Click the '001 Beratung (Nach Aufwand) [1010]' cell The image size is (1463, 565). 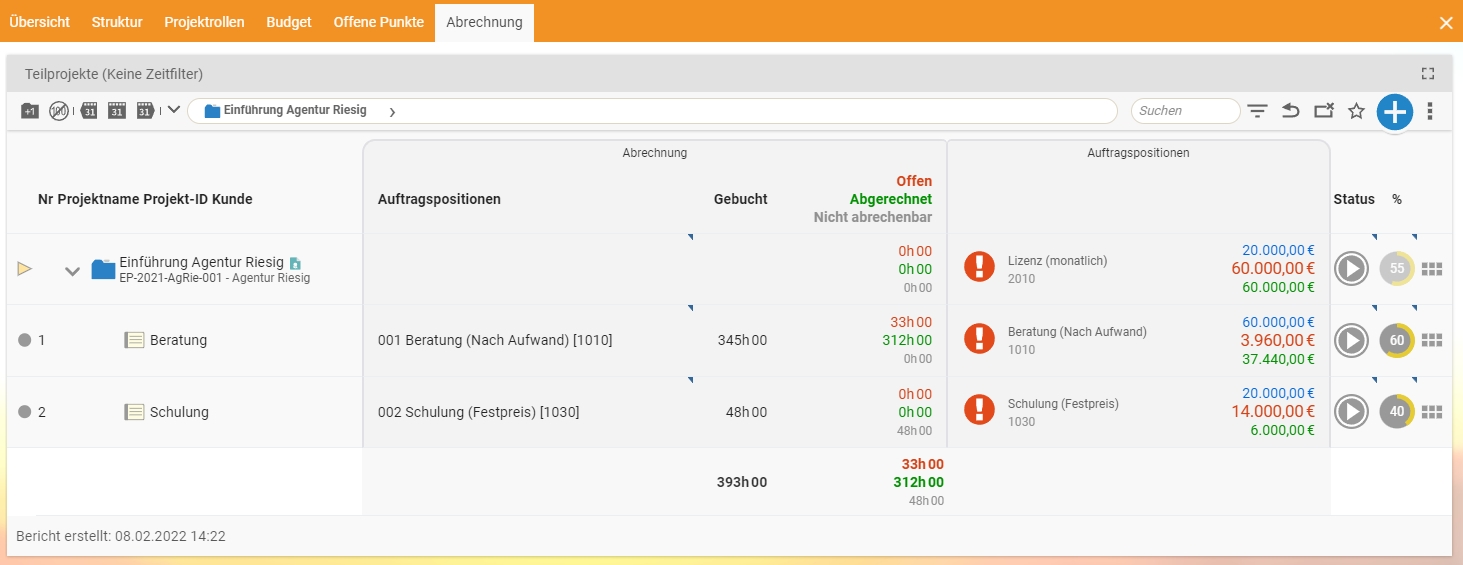pyautogui.click(x=495, y=340)
